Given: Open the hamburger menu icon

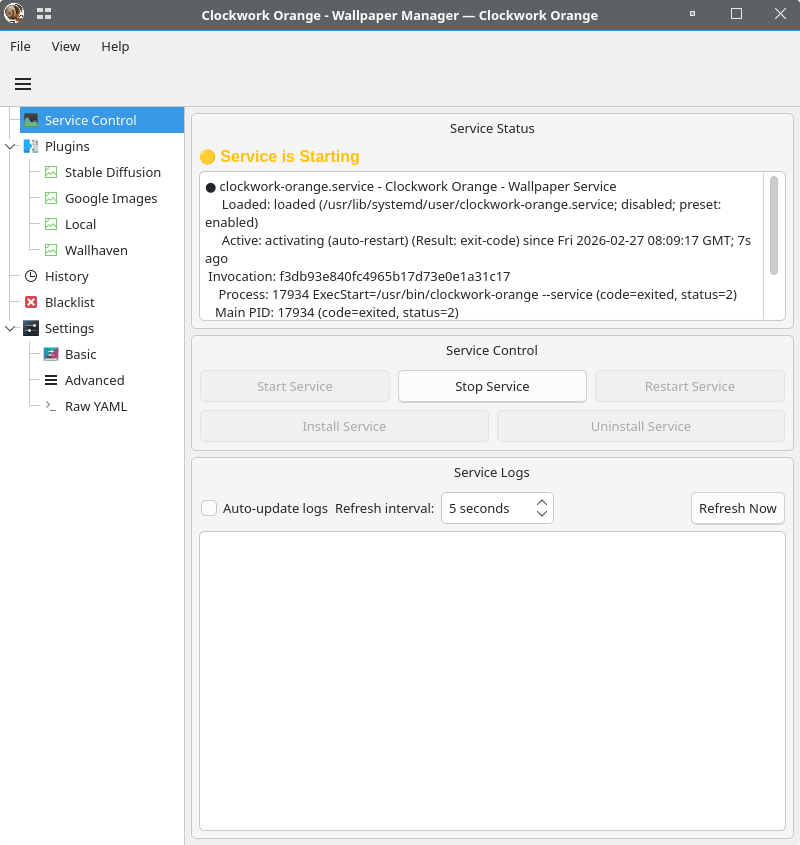Looking at the screenshot, I should 23,84.
